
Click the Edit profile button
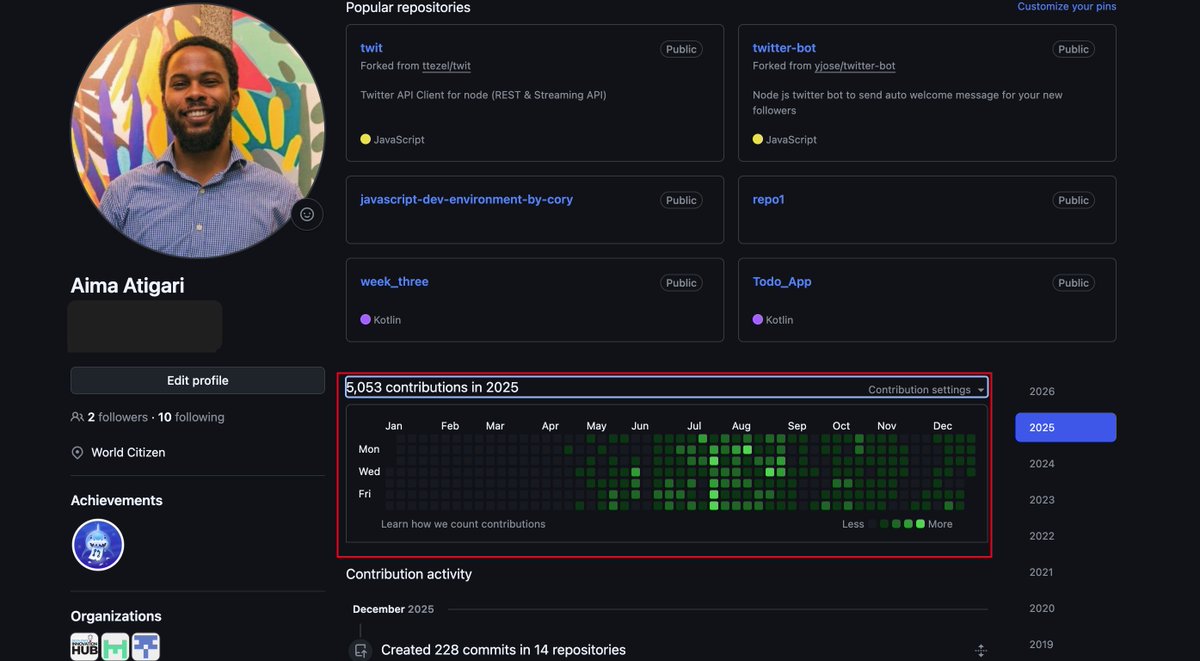point(197,380)
